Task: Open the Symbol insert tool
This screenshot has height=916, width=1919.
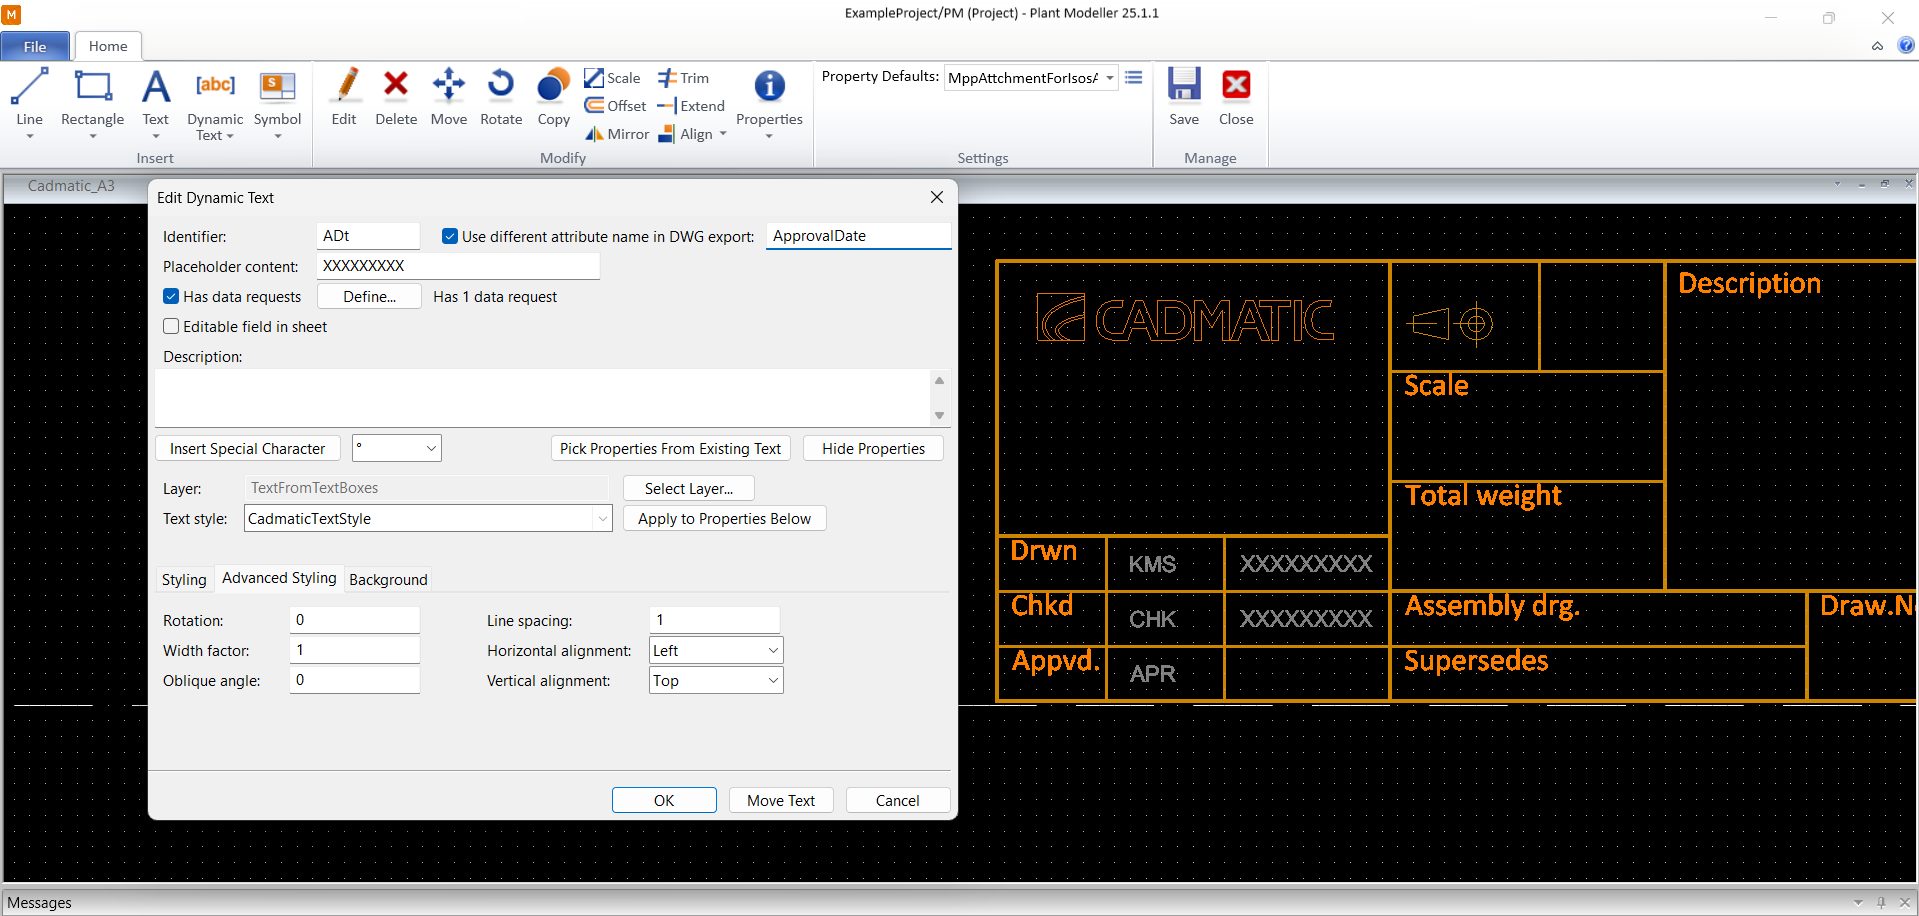Action: tap(277, 96)
